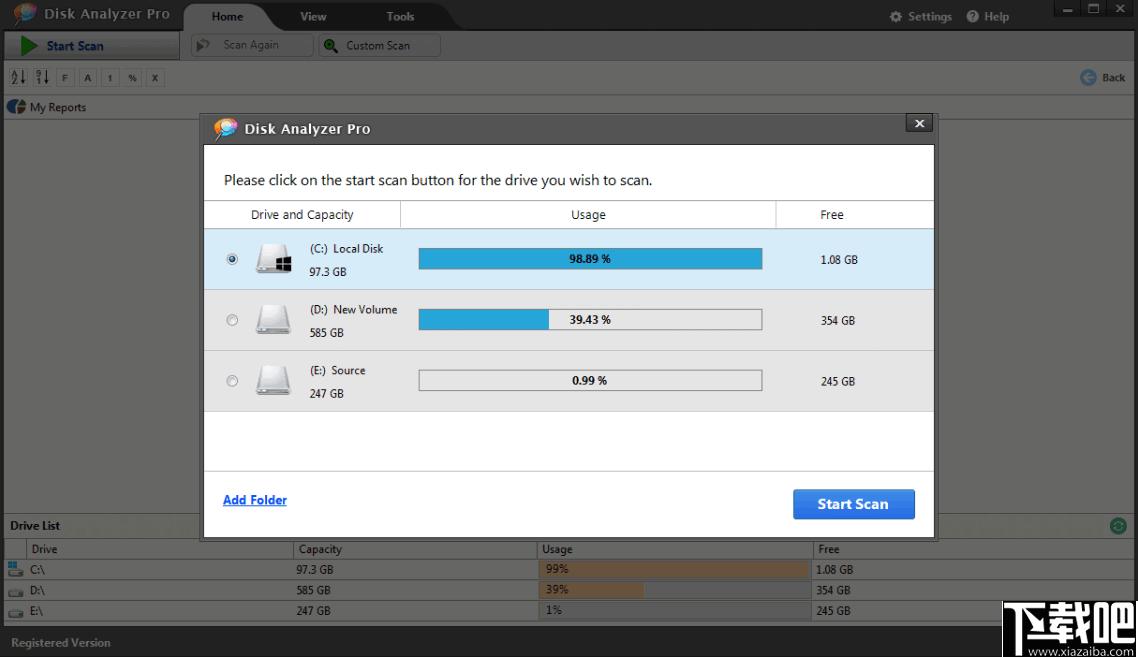Click the 1% usage cell in Drive List
1138x657 pixels.
tap(674, 611)
